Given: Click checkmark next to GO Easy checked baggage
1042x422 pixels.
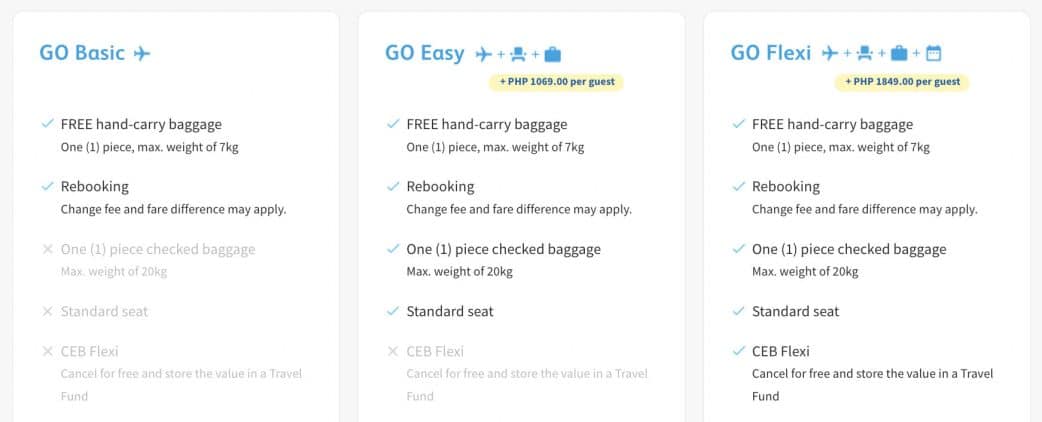Looking at the screenshot, I should (x=393, y=249).
